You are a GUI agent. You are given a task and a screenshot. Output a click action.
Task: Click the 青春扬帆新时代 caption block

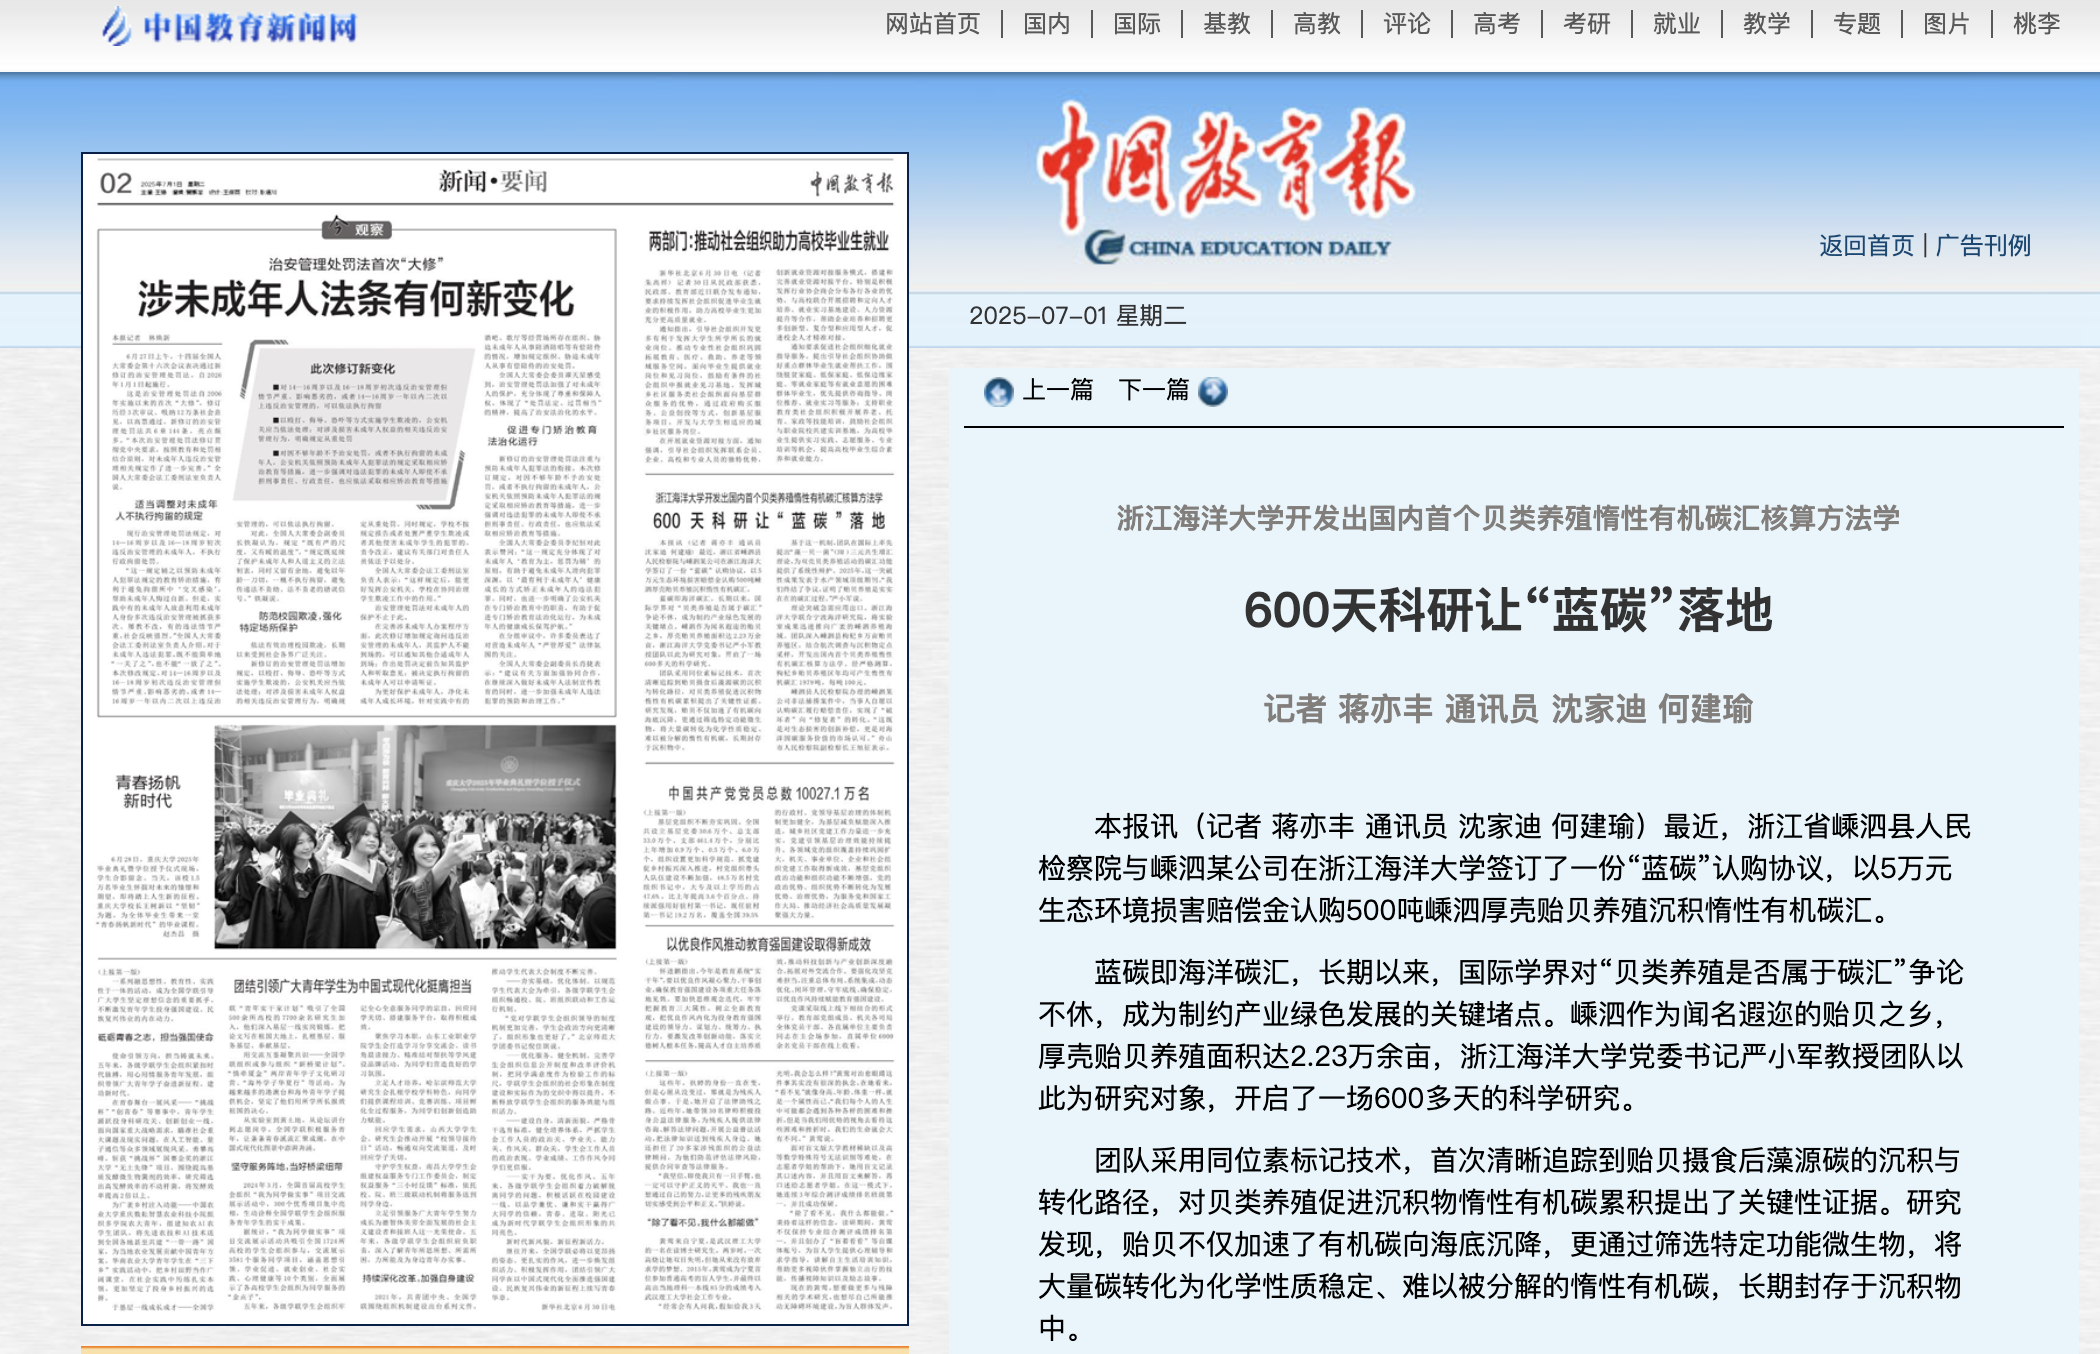coord(147,791)
